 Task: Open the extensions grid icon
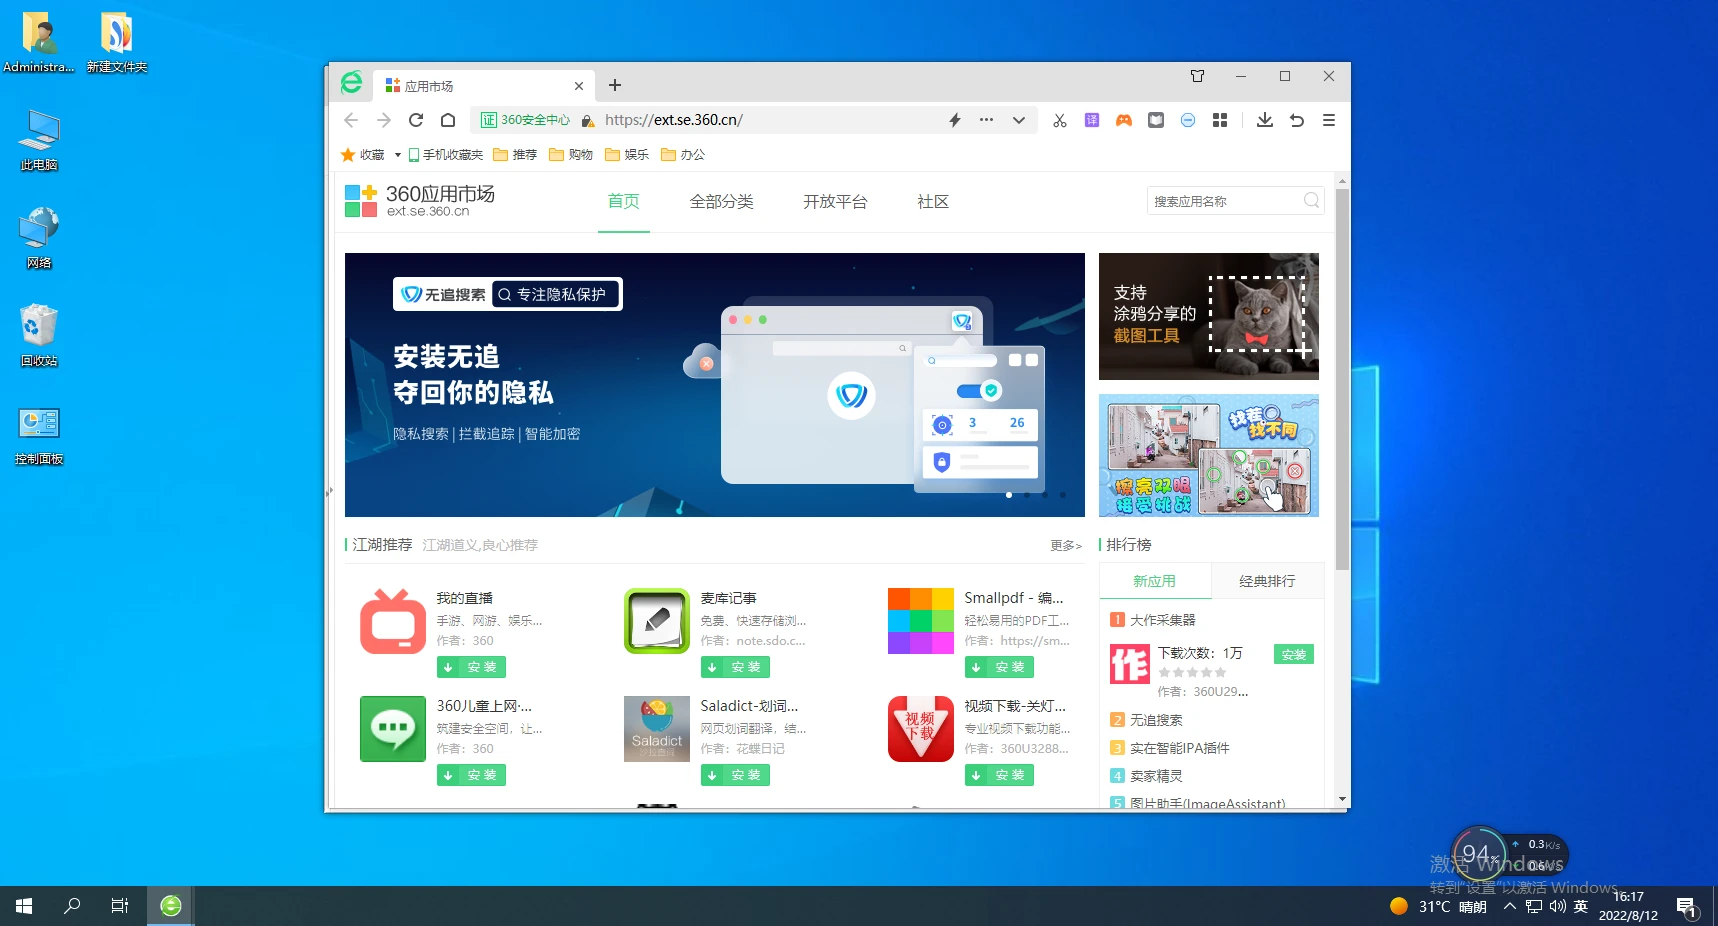[1220, 120]
